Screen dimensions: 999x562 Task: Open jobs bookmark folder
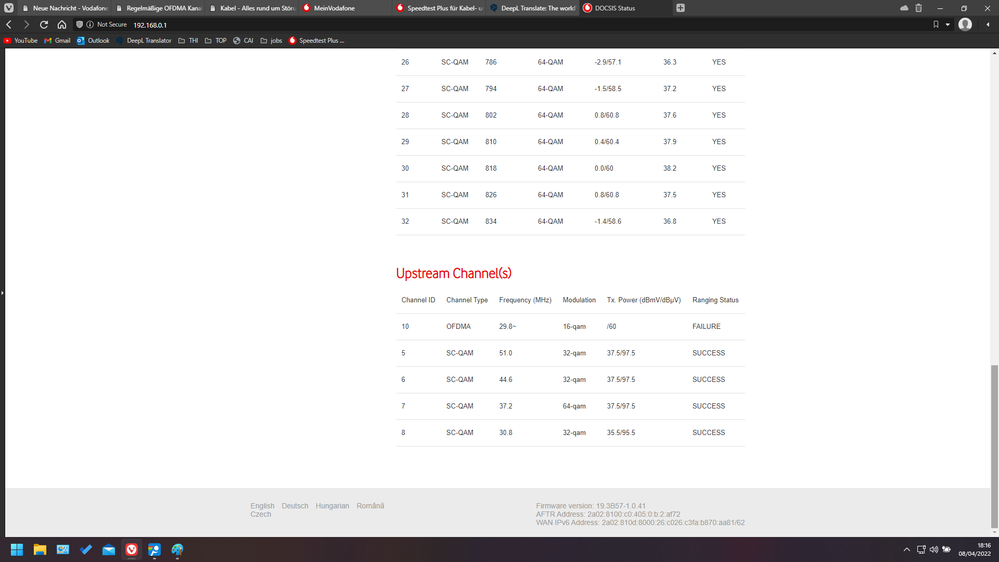click(271, 40)
